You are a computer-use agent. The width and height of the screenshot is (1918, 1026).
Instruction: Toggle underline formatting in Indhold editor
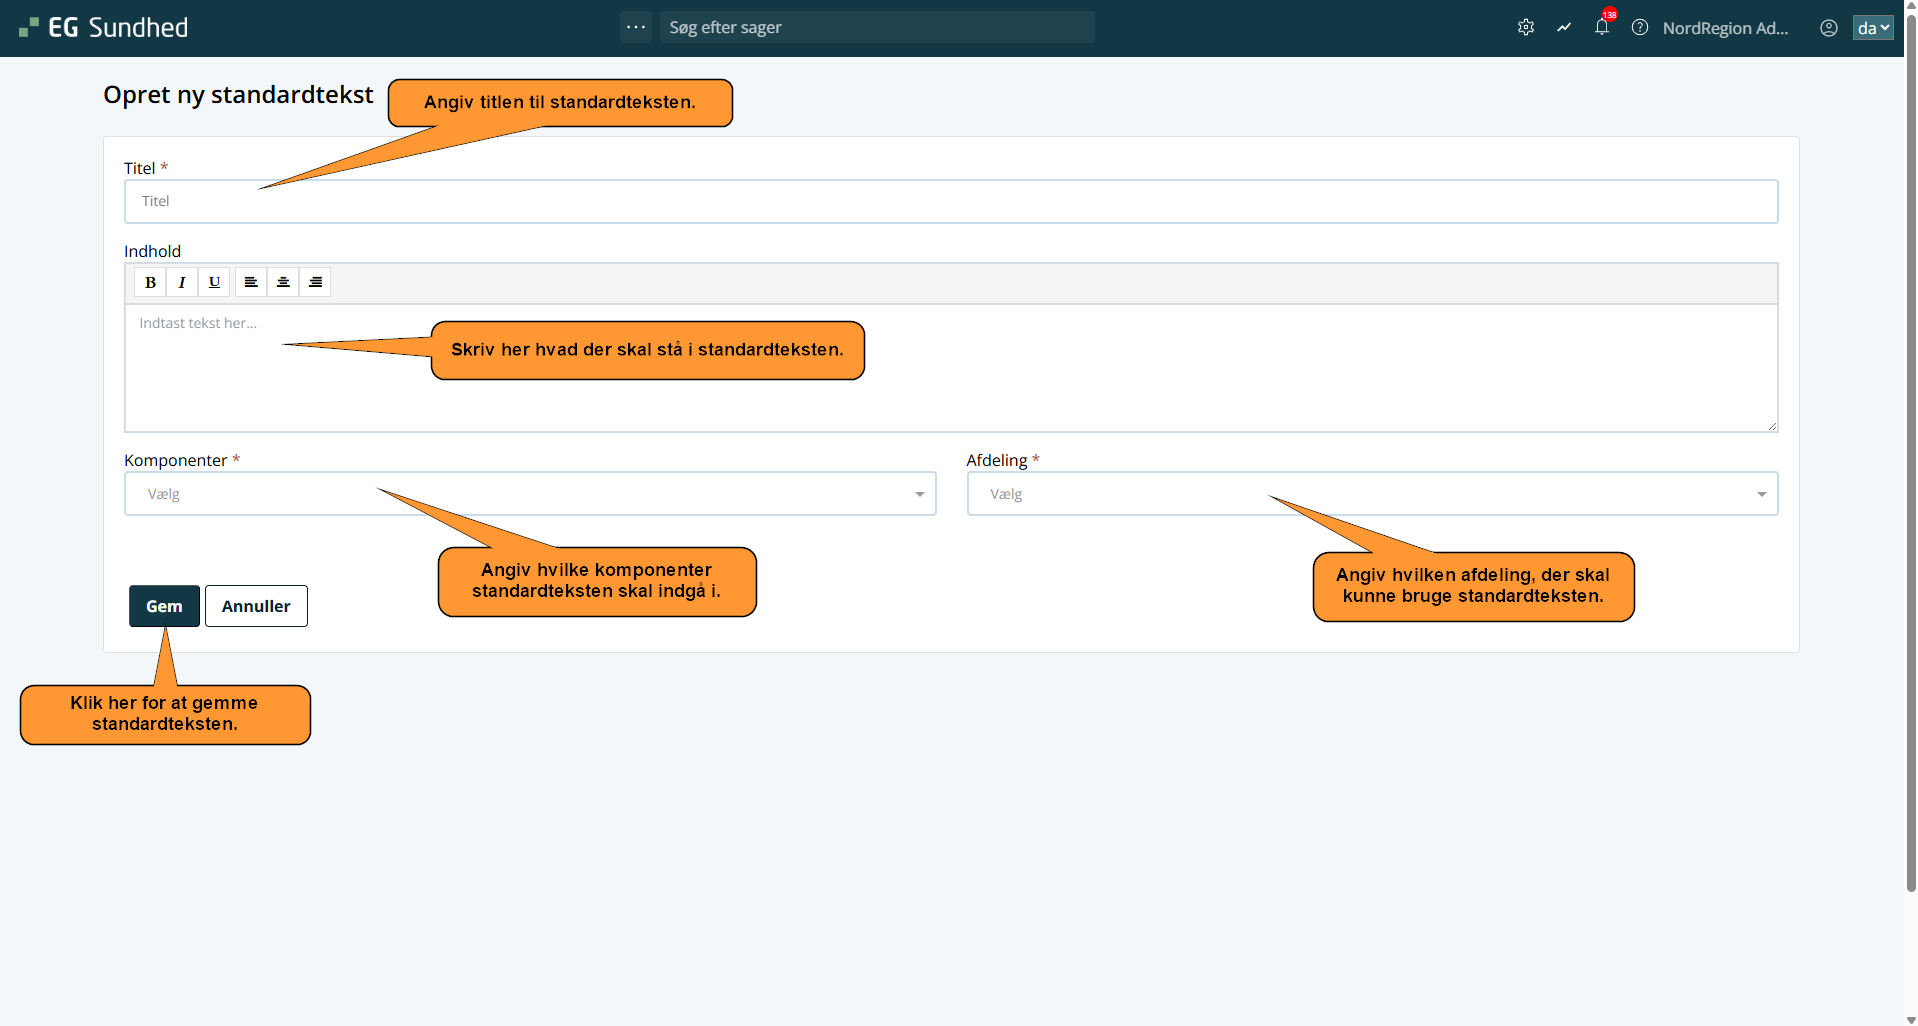point(214,282)
